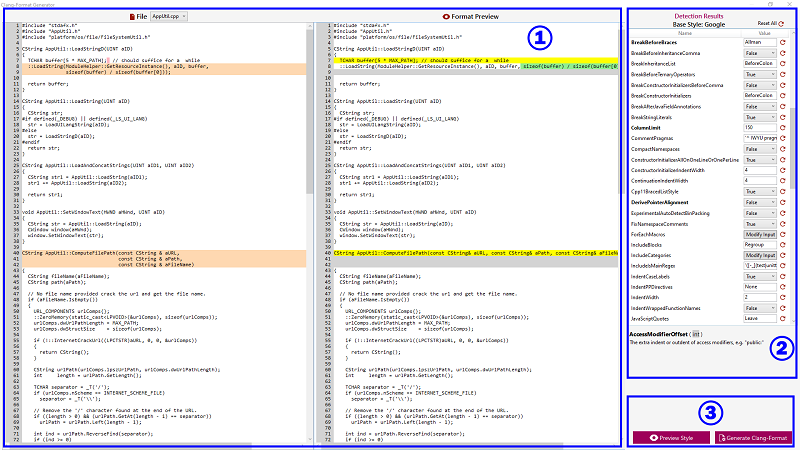Reset the DerivePointerAlignment option
The width and height of the screenshot is (800, 450).
coord(782,202)
